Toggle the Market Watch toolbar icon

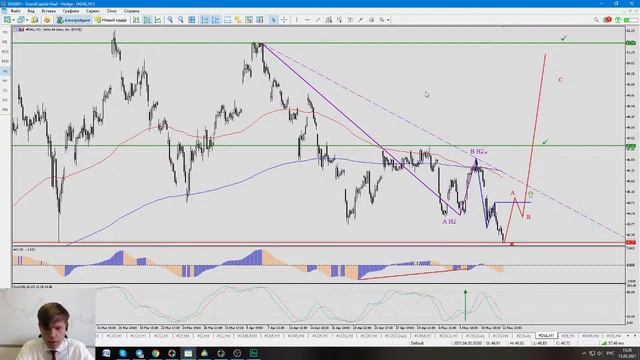click(35, 20)
